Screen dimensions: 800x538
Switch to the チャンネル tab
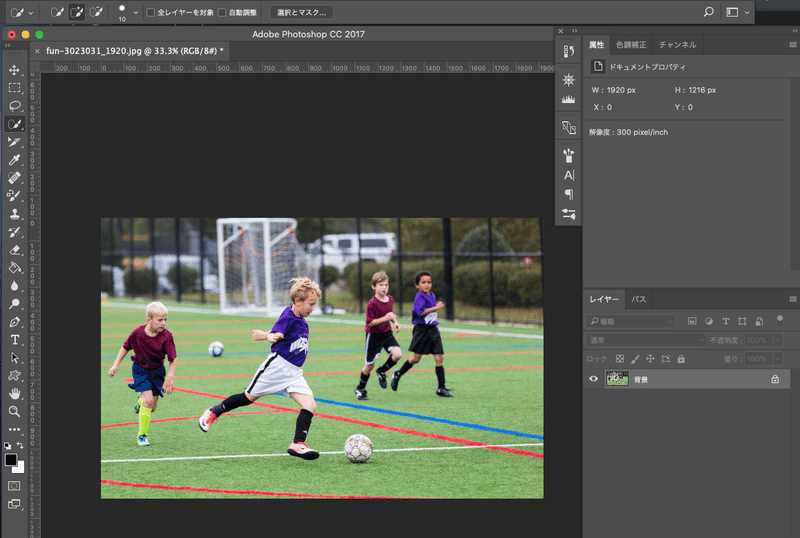pyautogui.click(x=677, y=45)
